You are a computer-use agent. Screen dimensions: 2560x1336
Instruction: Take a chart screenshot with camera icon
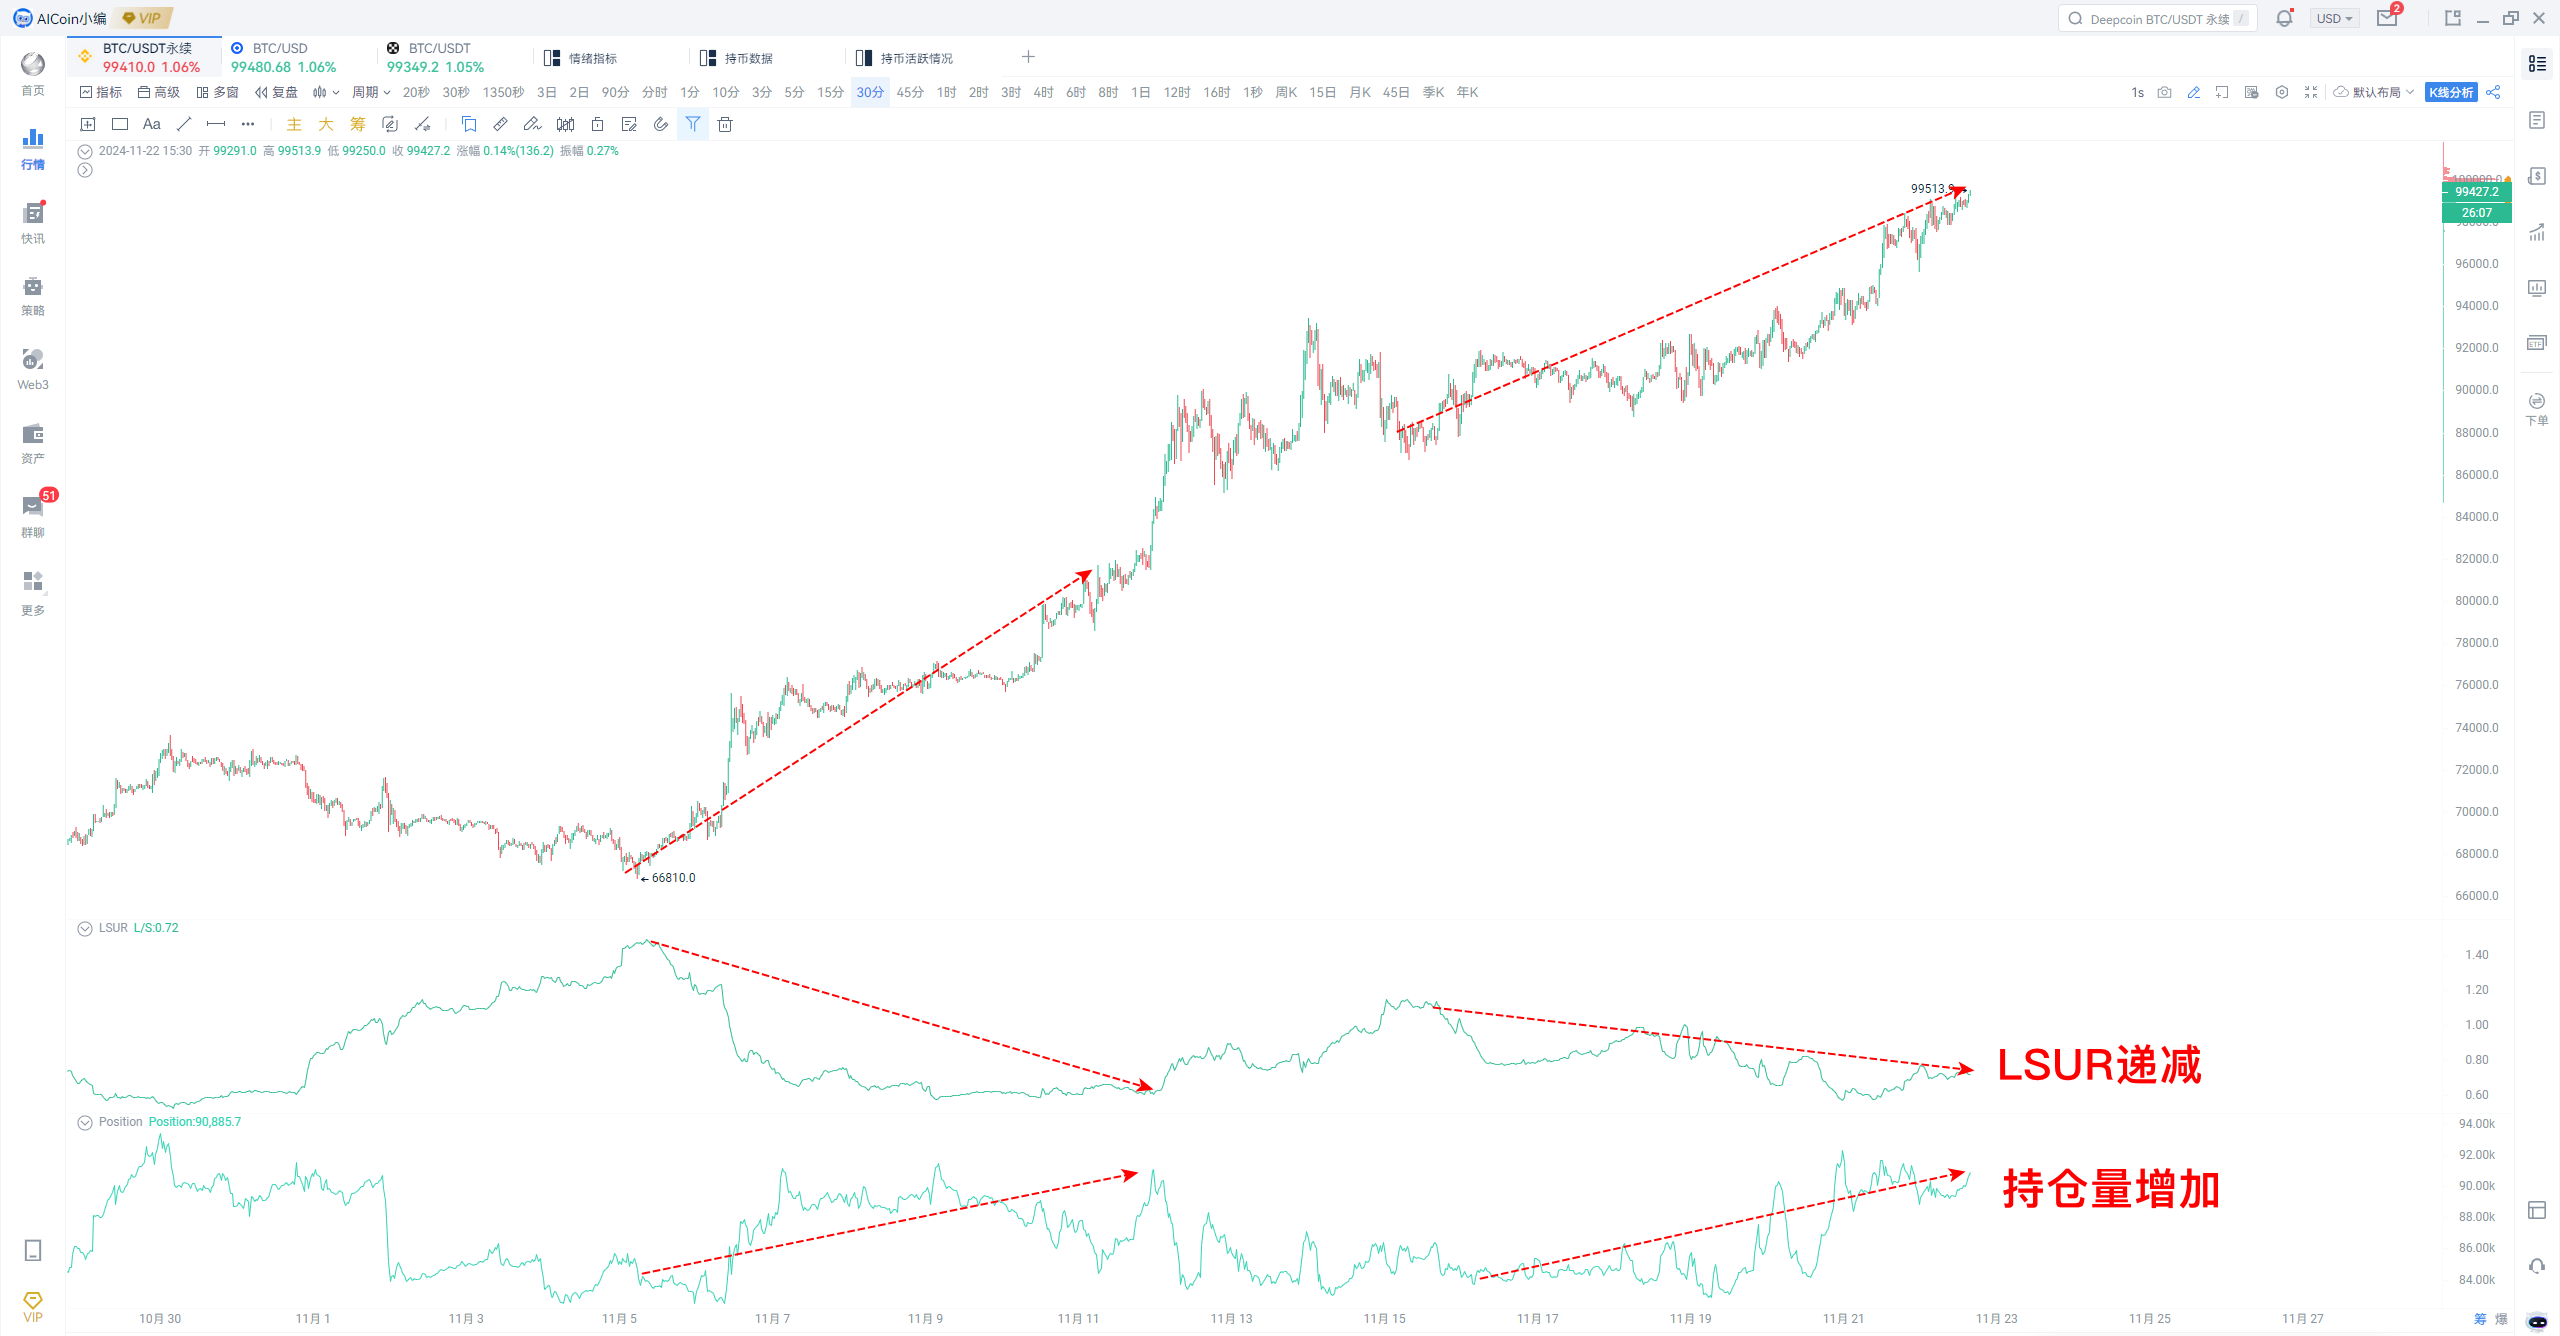(2165, 92)
